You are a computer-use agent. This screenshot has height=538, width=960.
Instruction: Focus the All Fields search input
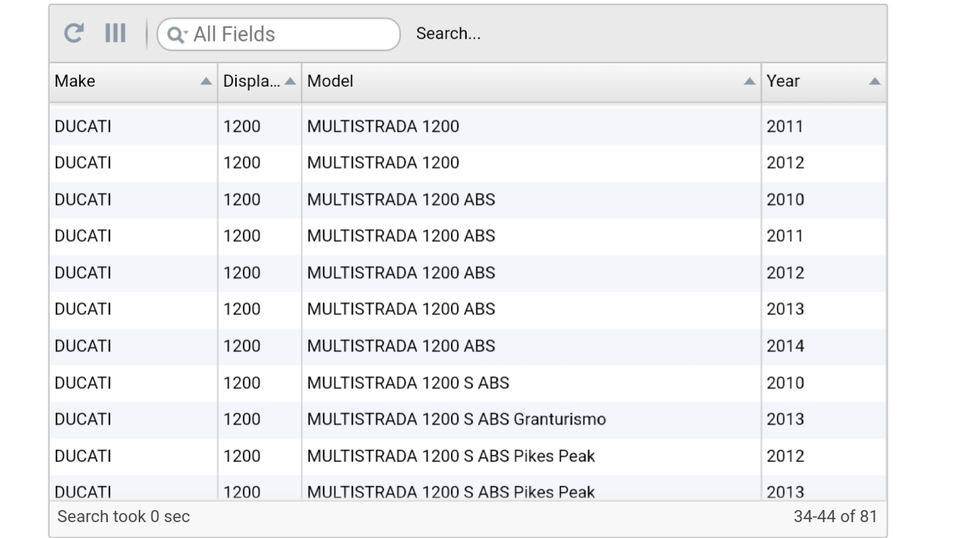coord(290,34)
